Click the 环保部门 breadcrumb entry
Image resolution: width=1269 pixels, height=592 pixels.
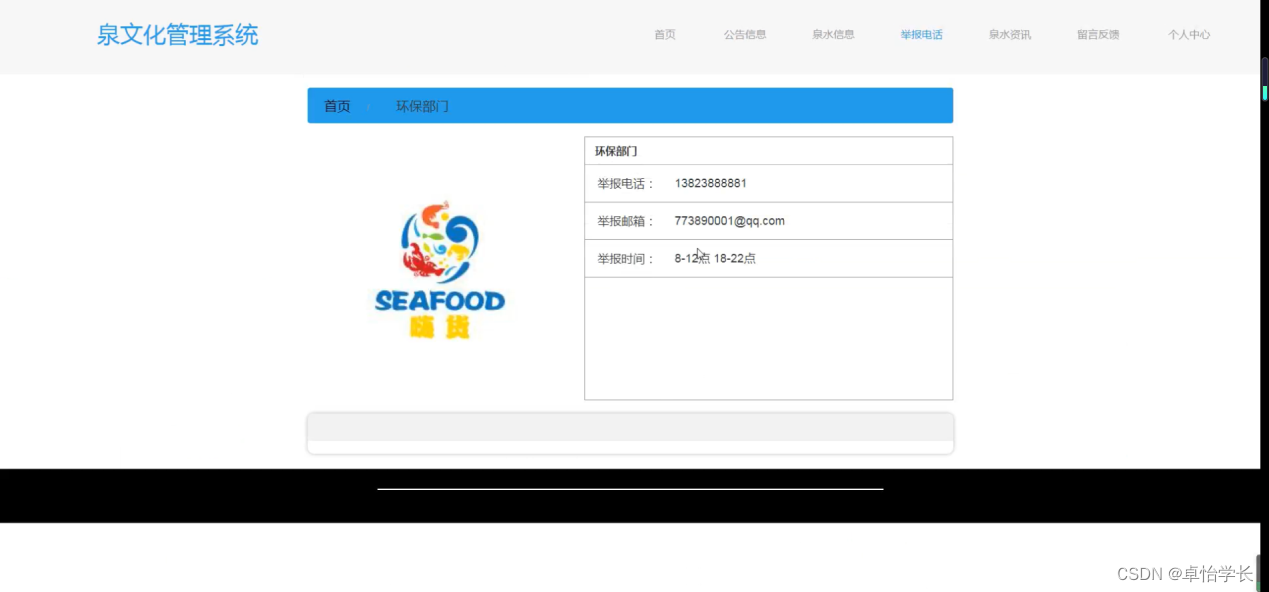point(422,106)
